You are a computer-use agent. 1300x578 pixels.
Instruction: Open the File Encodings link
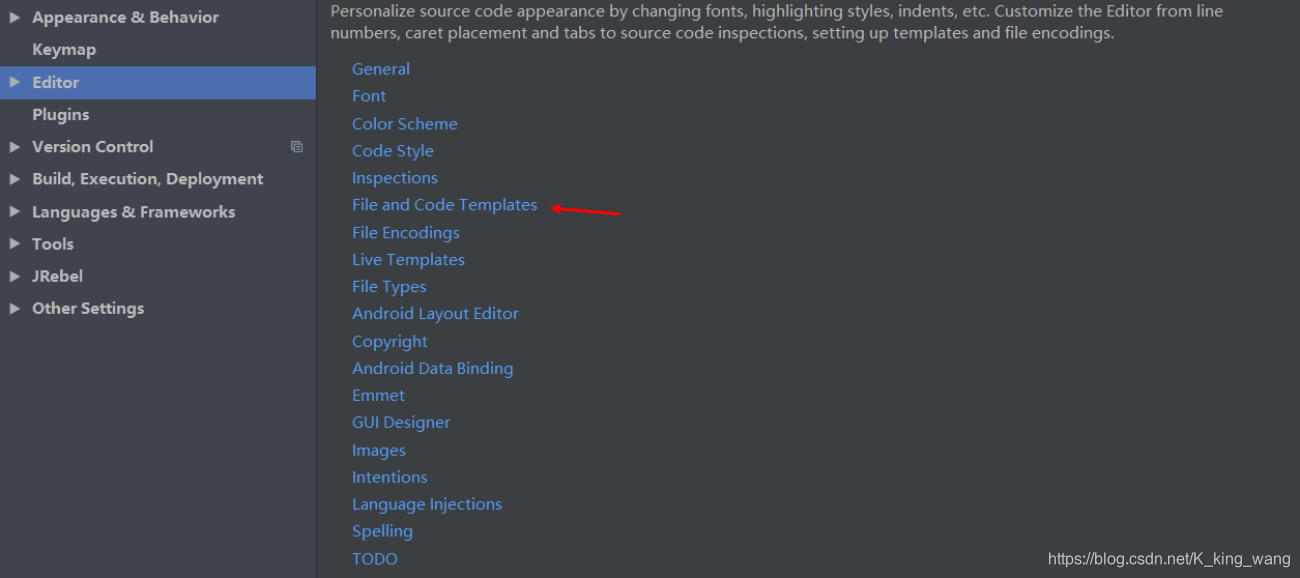pyautogui.click(x=406, y=233)
